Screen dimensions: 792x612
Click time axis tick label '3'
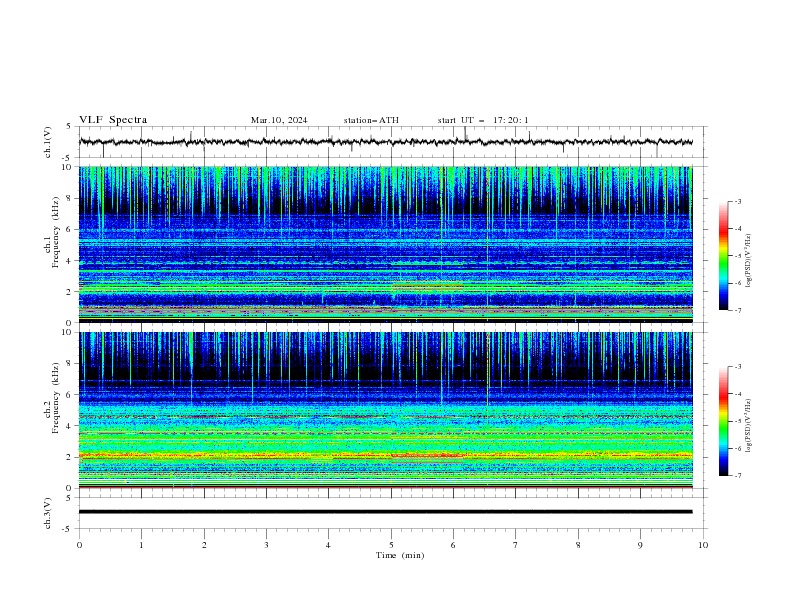tap(266, 545)
